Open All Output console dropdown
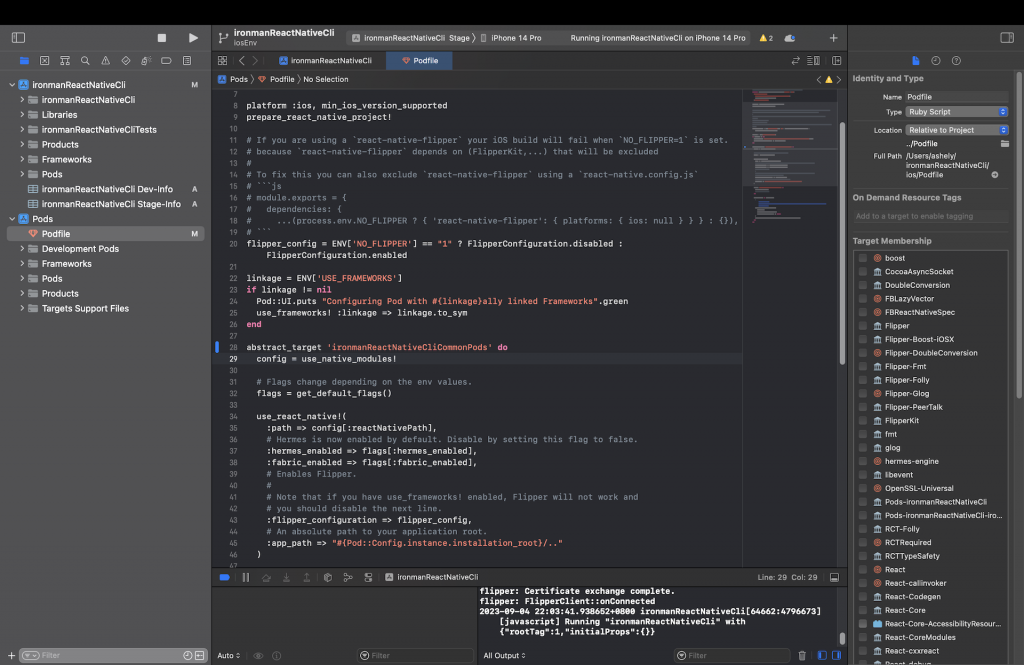Viewport: 1024px width, 665px height. (504, 655)
